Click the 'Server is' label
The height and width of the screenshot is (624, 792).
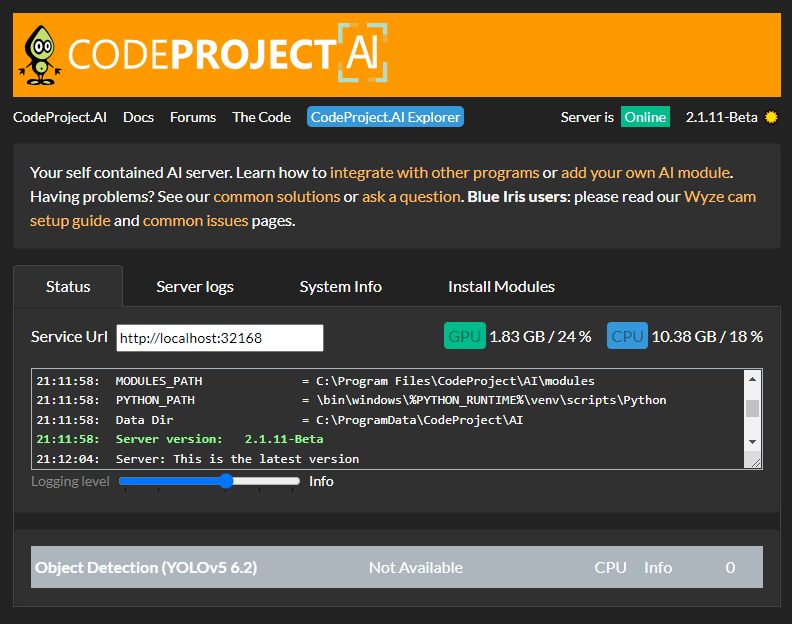tap(587, 117)
